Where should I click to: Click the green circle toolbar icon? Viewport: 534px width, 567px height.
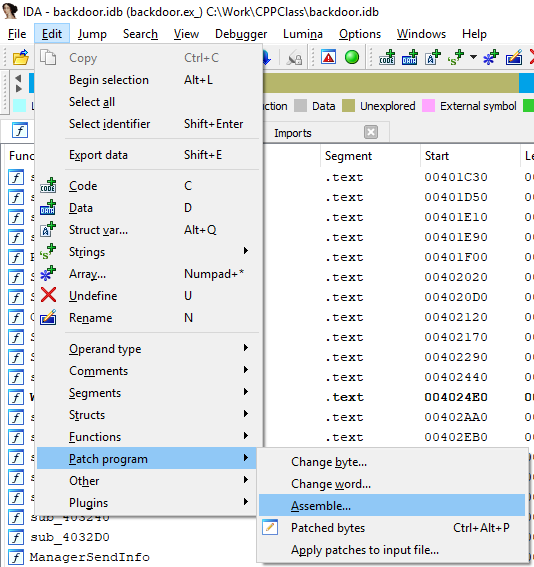[352, 57]
